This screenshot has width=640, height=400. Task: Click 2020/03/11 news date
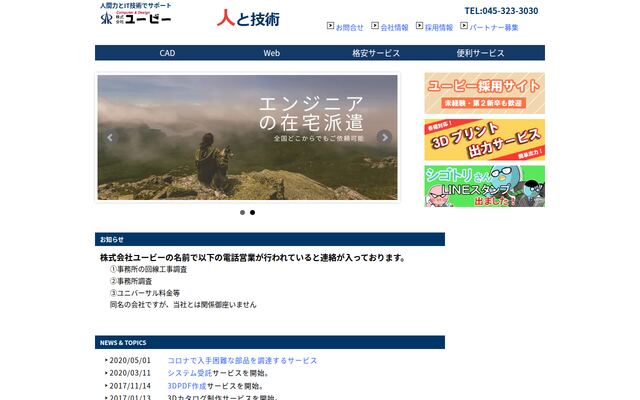130,373
